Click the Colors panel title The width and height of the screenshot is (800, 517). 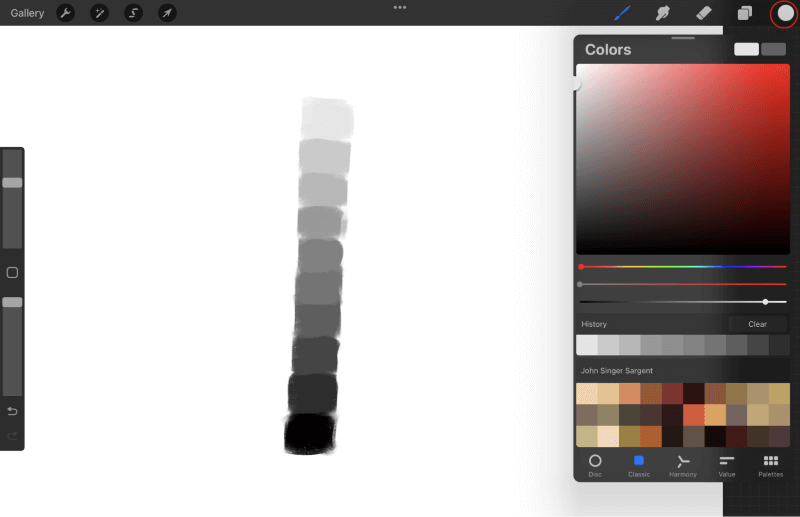(608, 50)
